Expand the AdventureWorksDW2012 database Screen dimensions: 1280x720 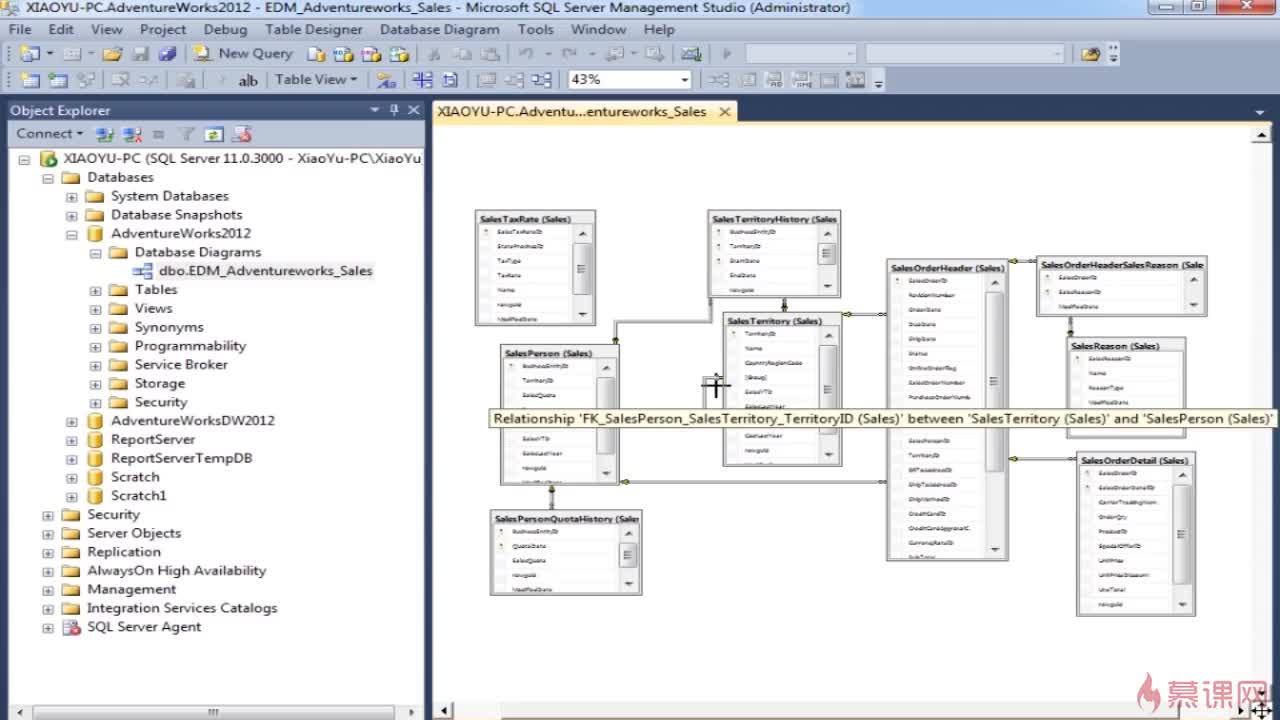72,422
